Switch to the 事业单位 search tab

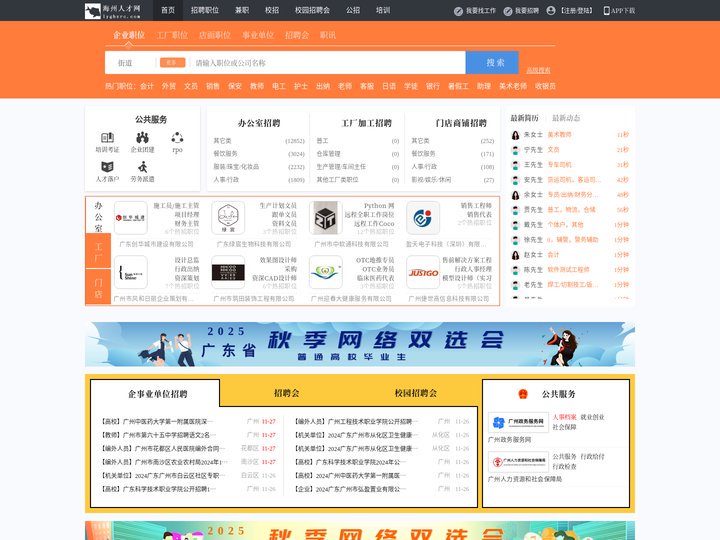click(258, 35)
